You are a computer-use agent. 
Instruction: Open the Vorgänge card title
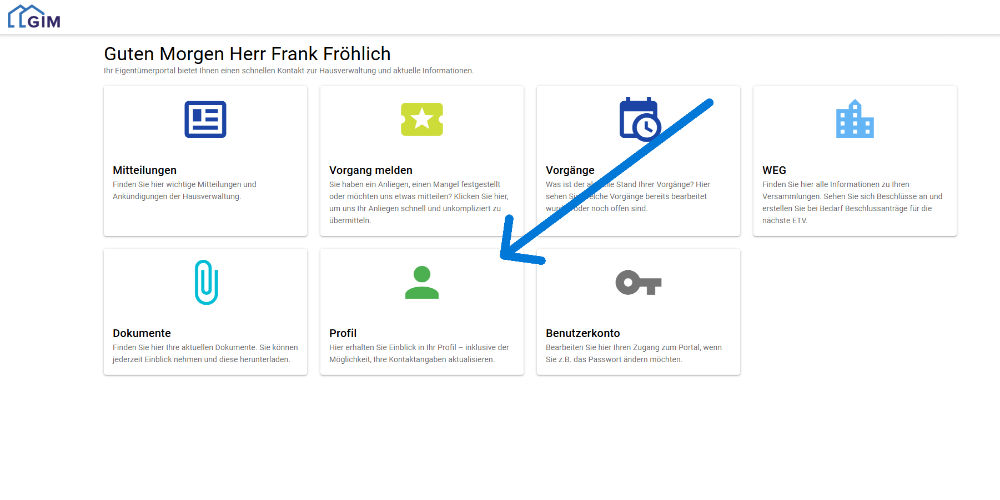(x=570, y=170)
